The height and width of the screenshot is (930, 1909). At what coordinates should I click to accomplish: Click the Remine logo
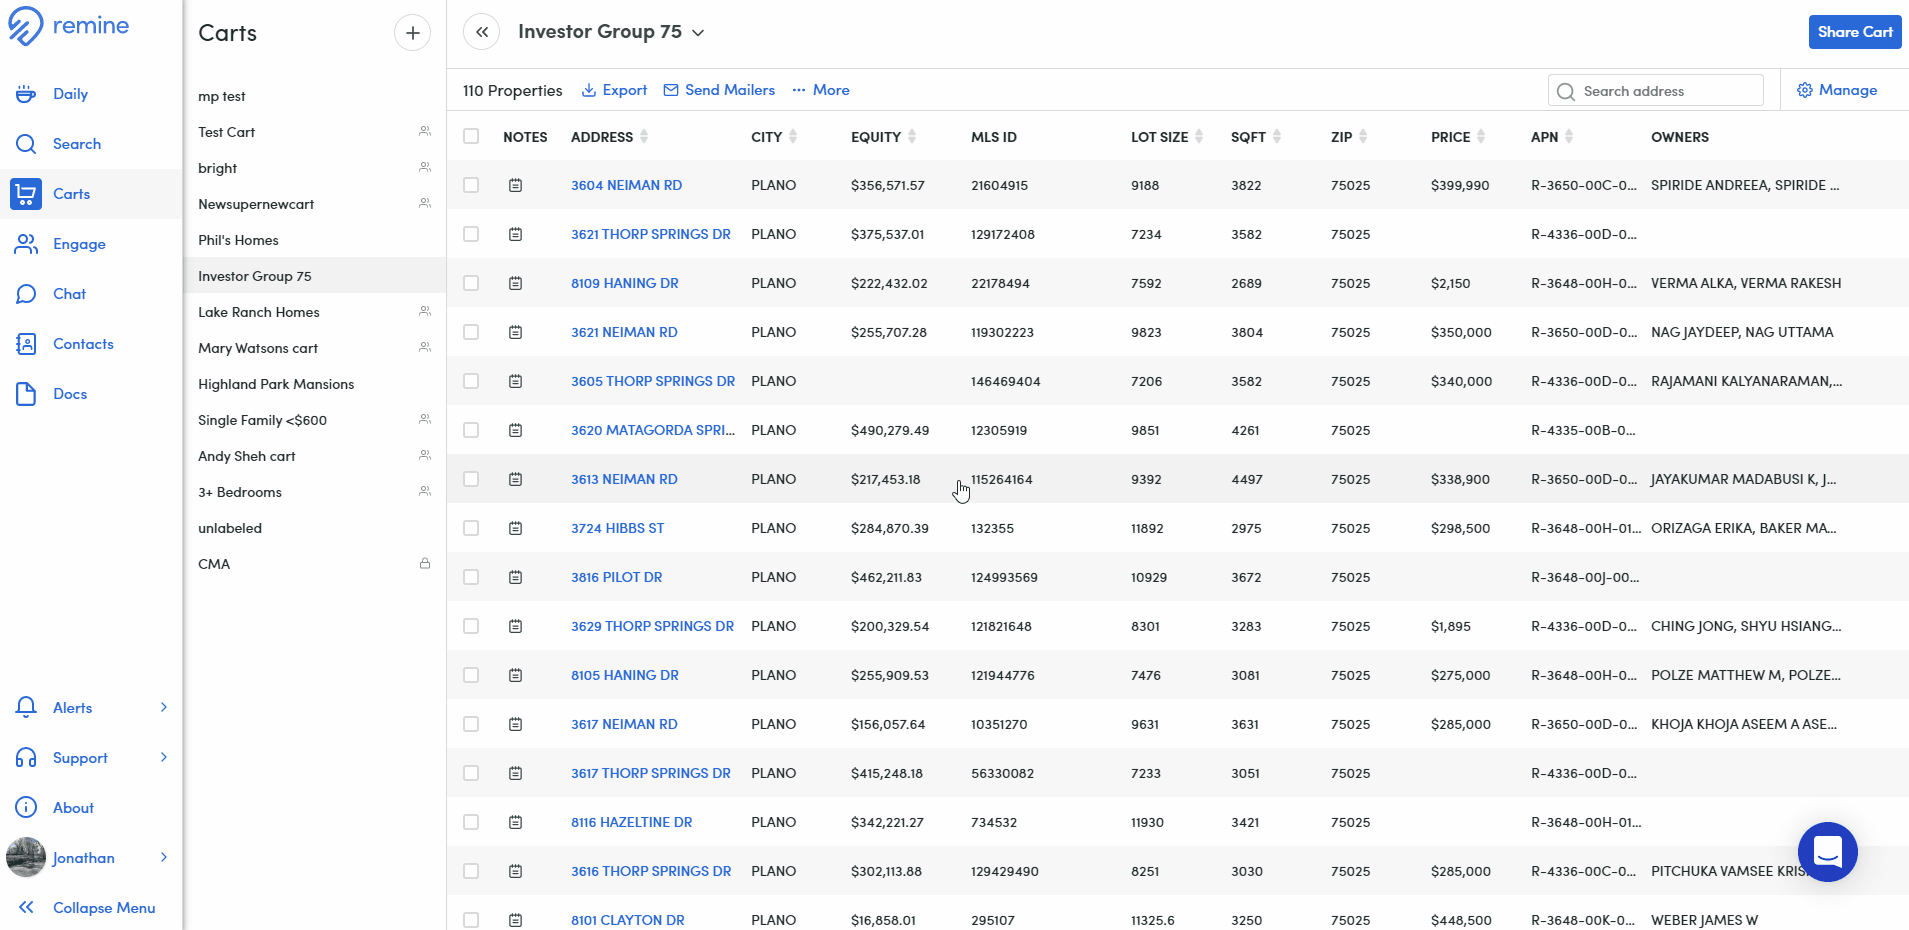[68, 26]
